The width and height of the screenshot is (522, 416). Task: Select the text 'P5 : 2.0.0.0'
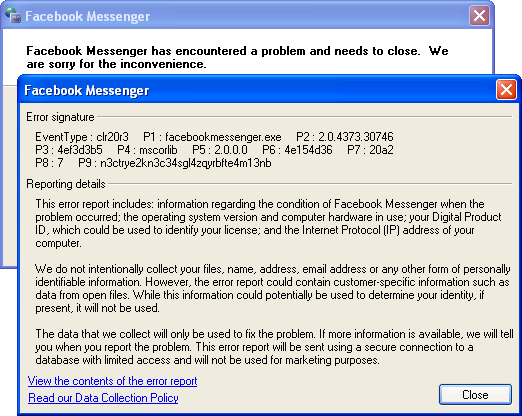(x=220, y=150)
